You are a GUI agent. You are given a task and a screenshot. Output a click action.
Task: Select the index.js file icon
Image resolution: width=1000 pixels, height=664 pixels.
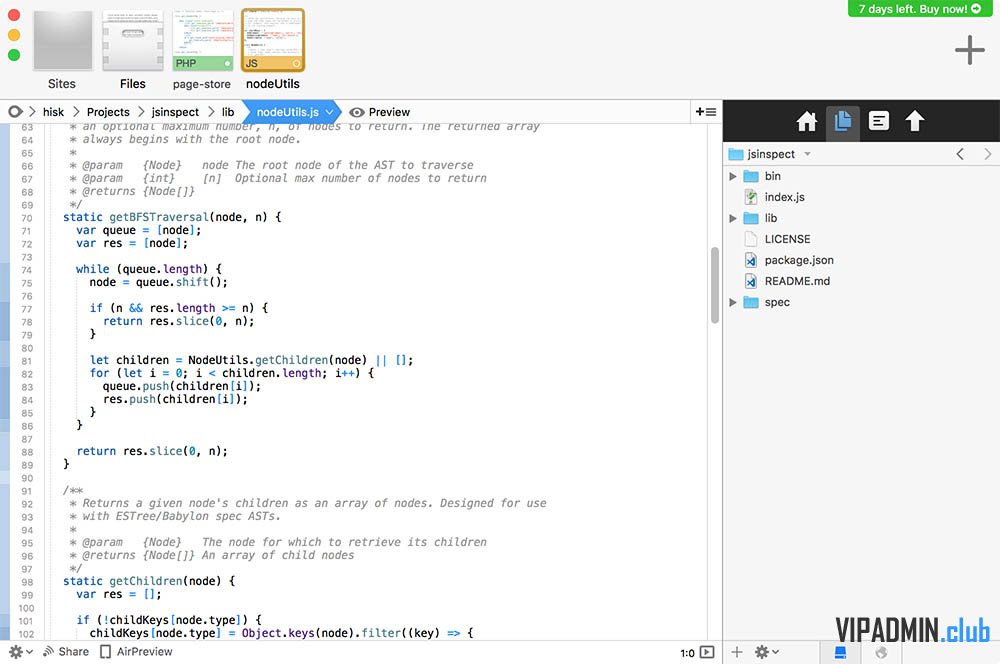click(x=751, y=197)
